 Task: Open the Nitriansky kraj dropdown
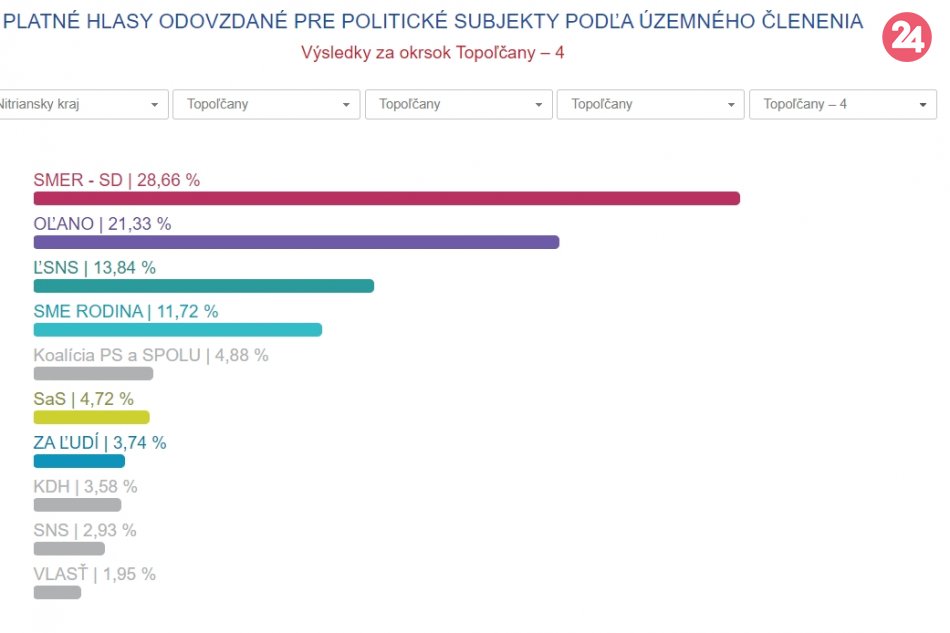pos(80,104)
